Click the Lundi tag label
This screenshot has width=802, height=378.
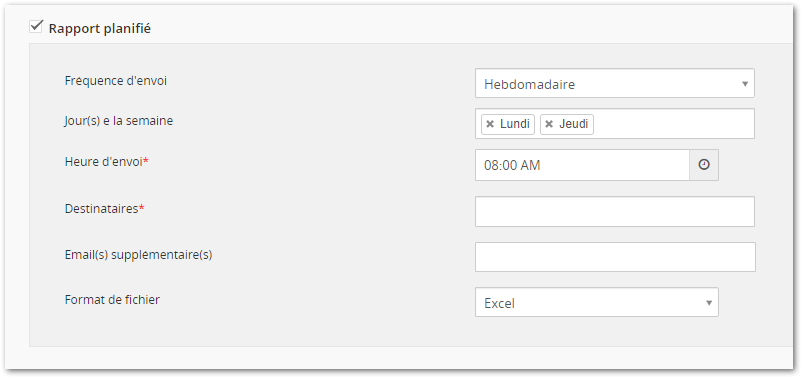click(x=515, y=124)
